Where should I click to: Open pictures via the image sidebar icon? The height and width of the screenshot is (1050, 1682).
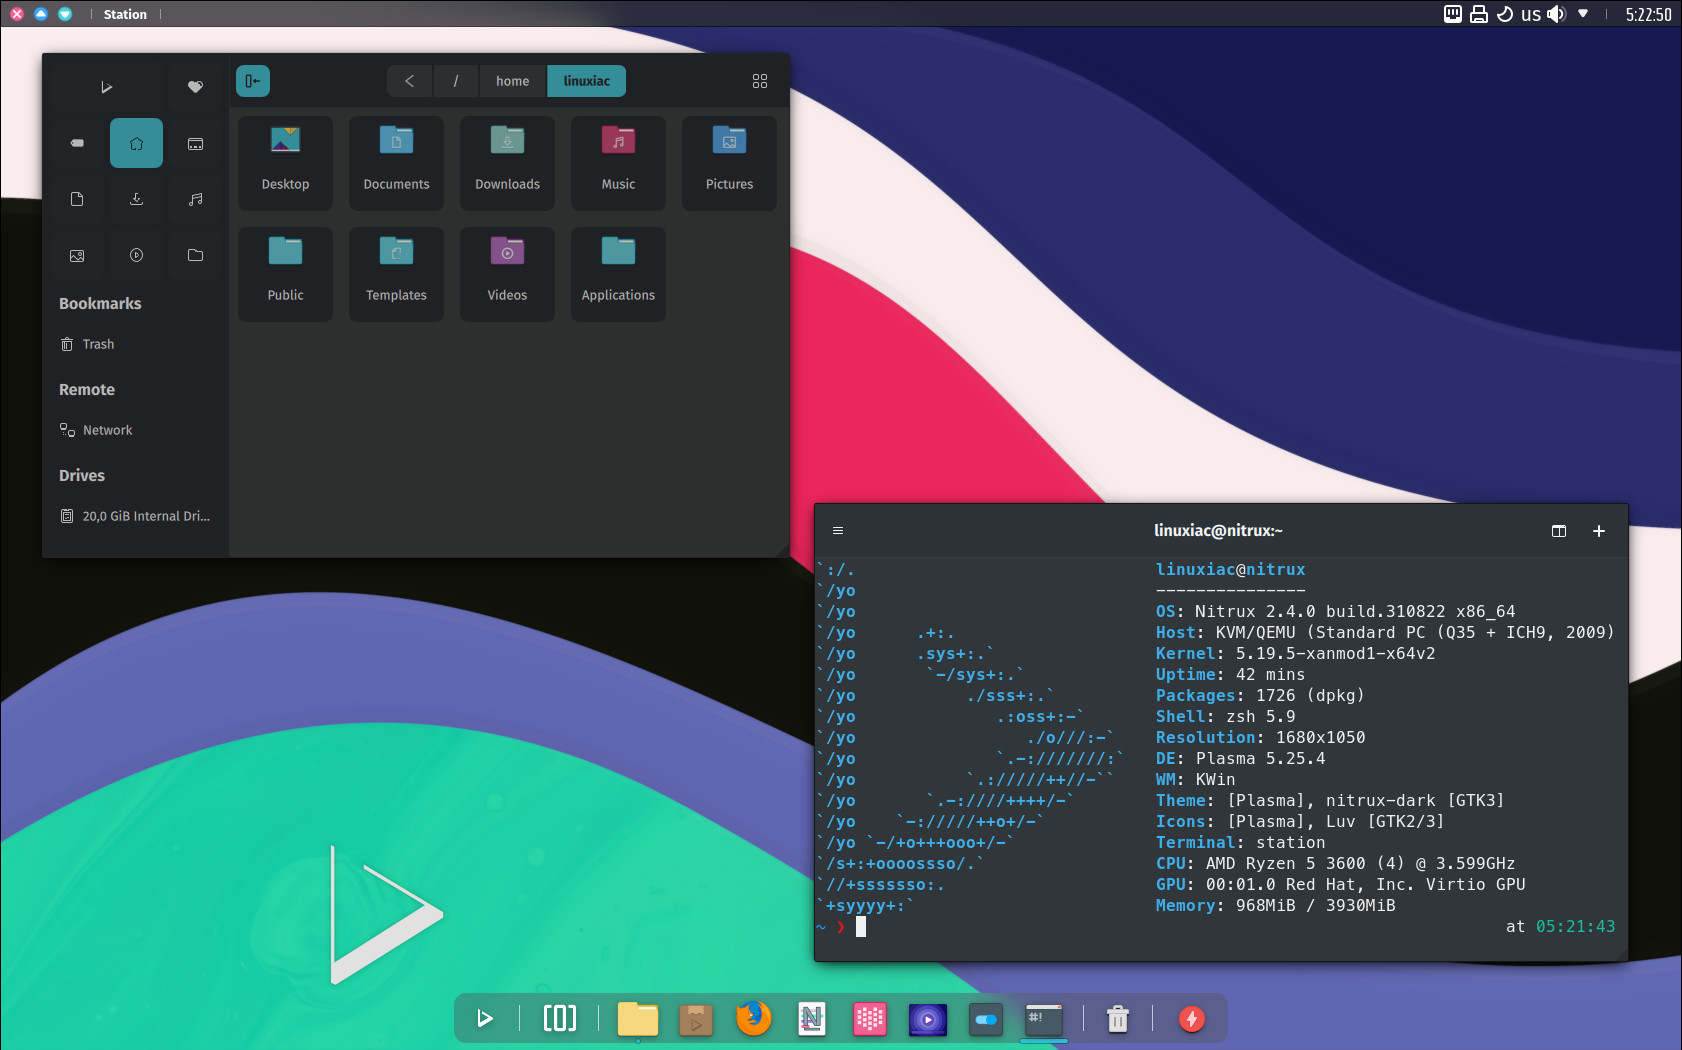[x=77, y=255]
